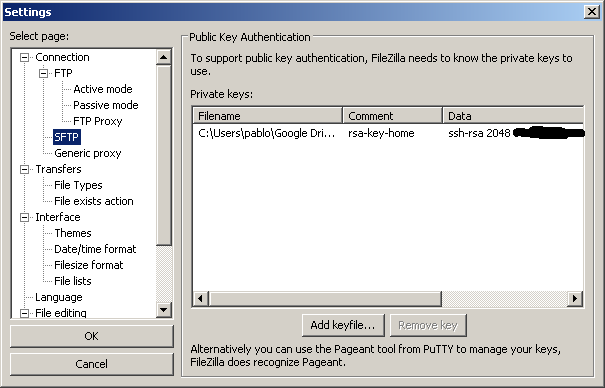The width and height of the screenshot is (605, 388).
Task: Select the File editing page
Action: pyautogui.click(x=61, y=313)
